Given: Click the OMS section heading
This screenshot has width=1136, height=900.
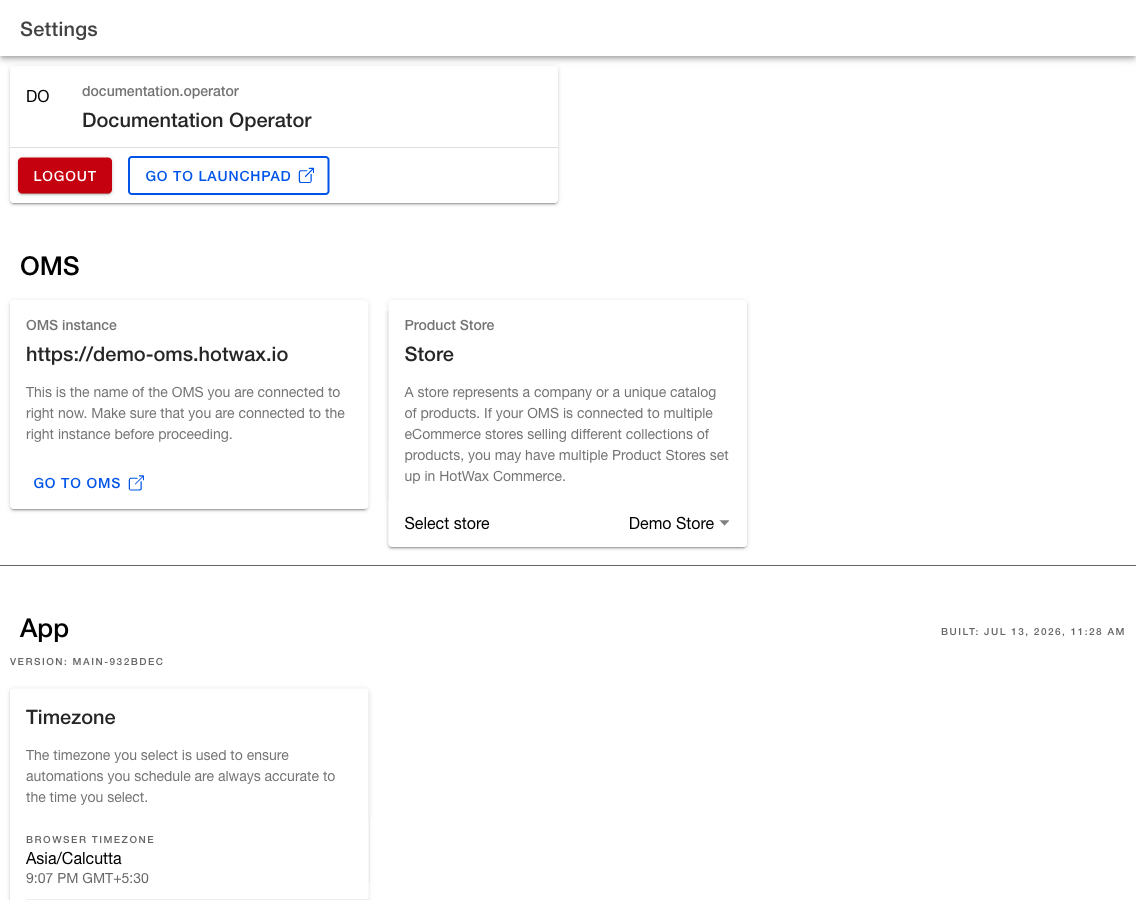Looking at the screenshot, I should click(49, 266).
